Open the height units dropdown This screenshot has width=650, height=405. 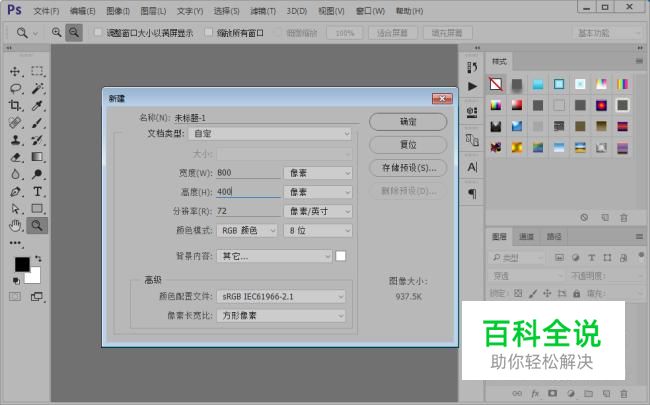pos(318,192)
